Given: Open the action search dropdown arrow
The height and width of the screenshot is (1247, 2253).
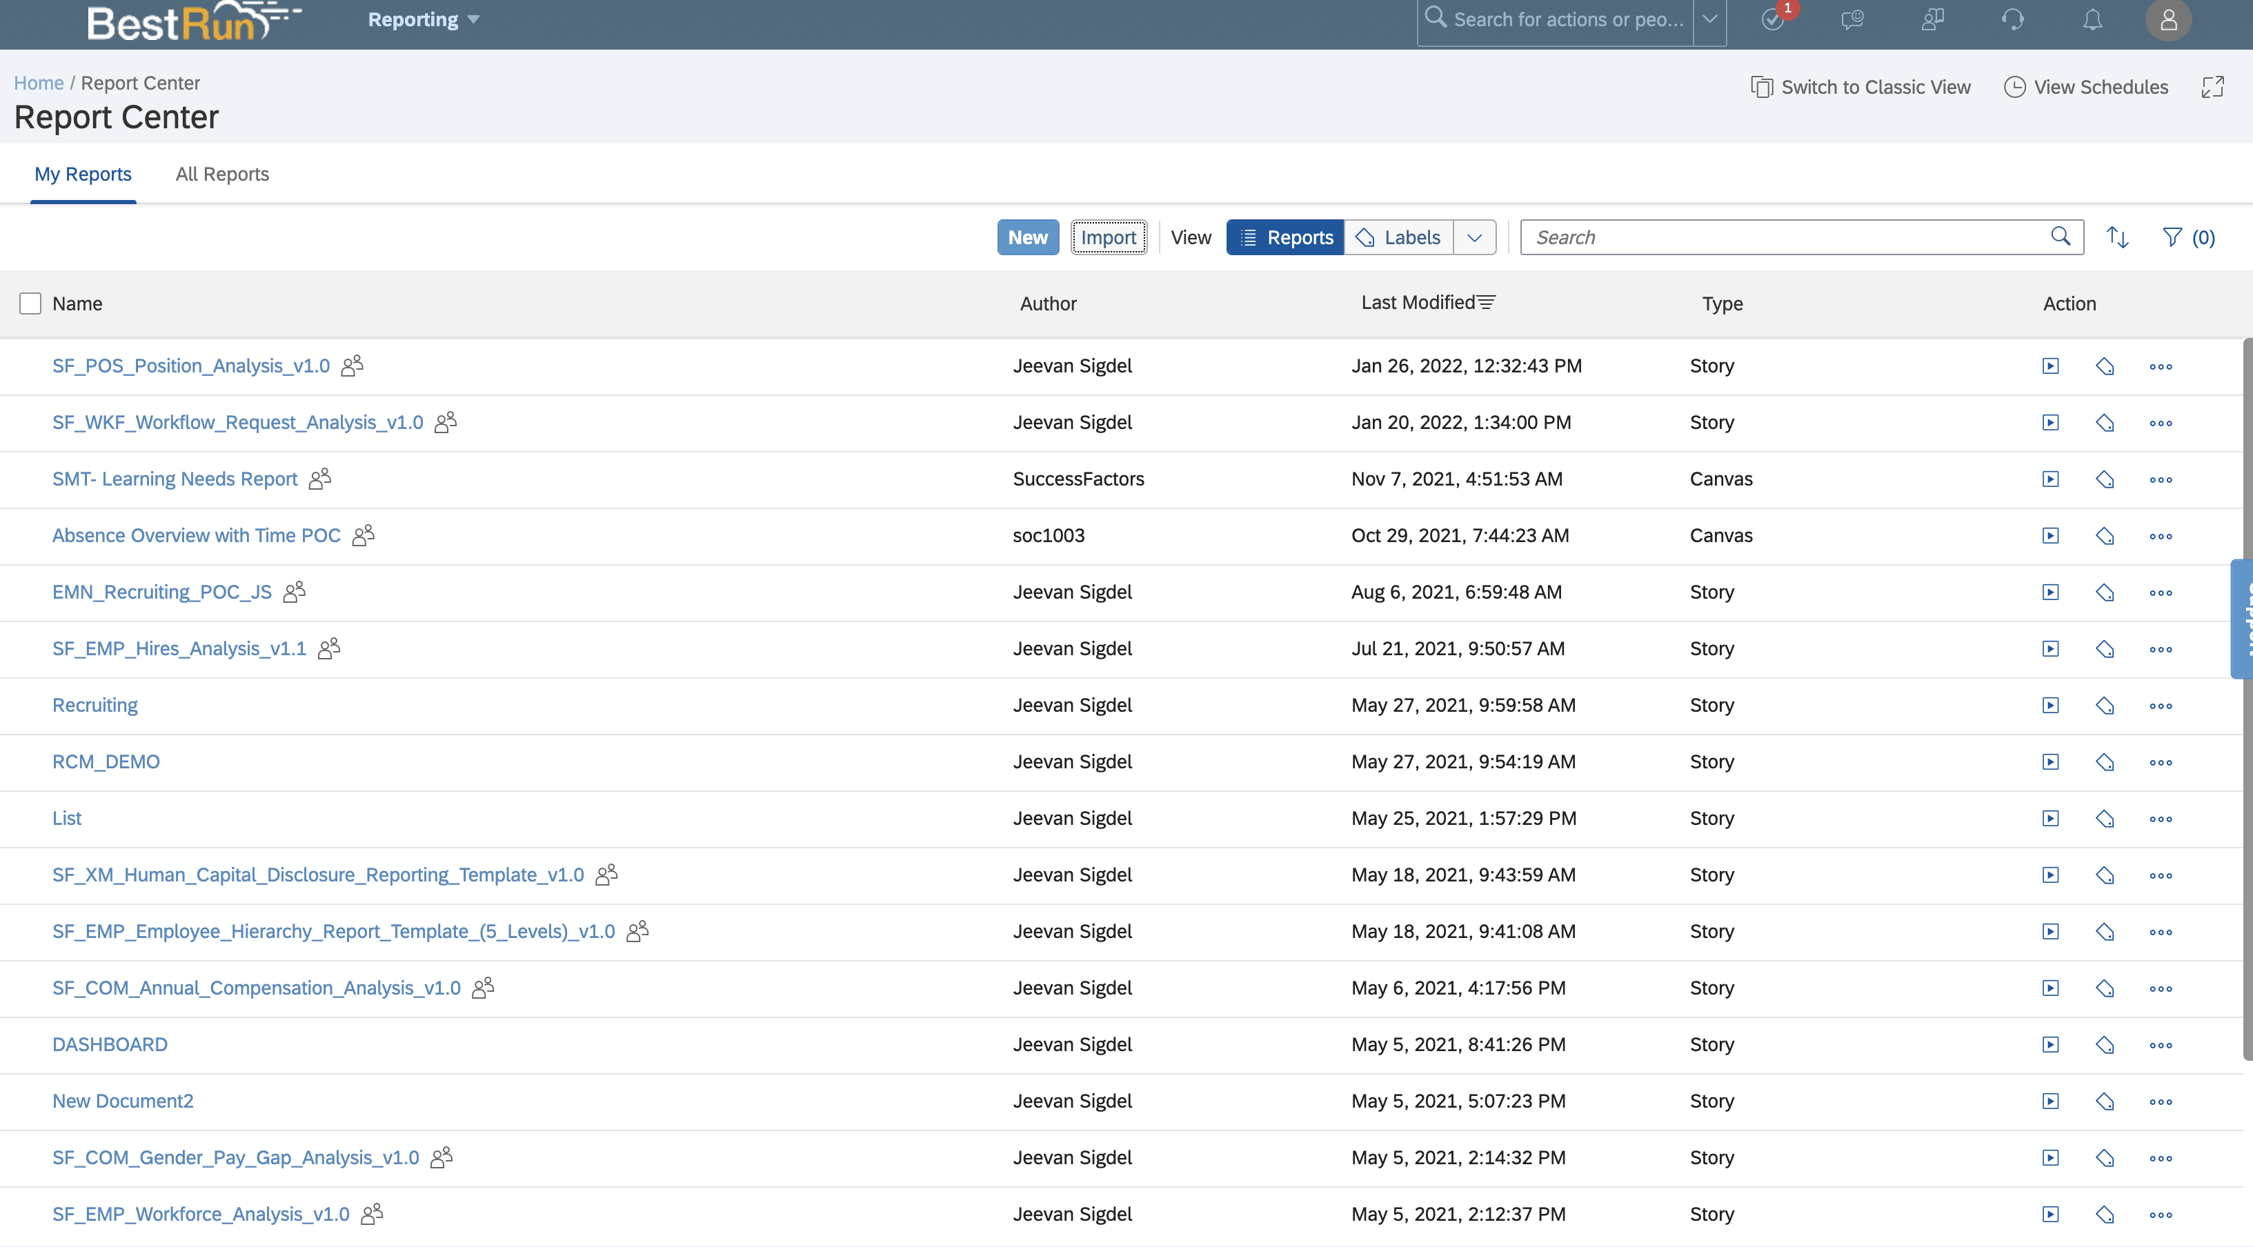Looking at the screenshot, I should (1709, 20).
